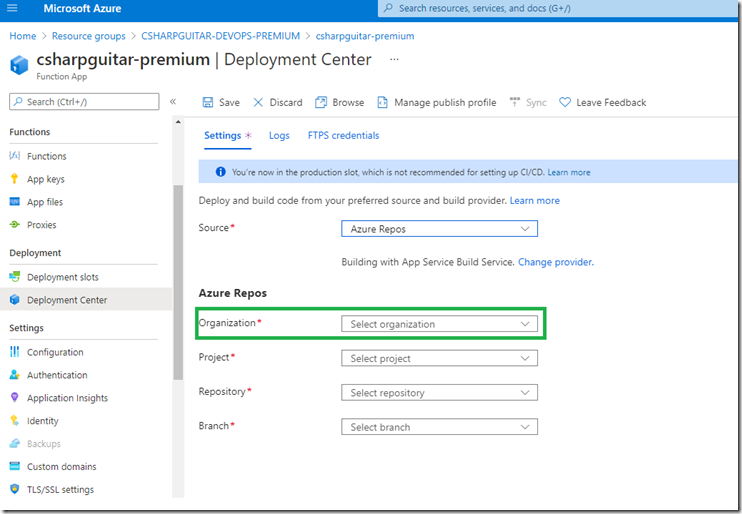Click the Browse icon in toolbar

321,102
